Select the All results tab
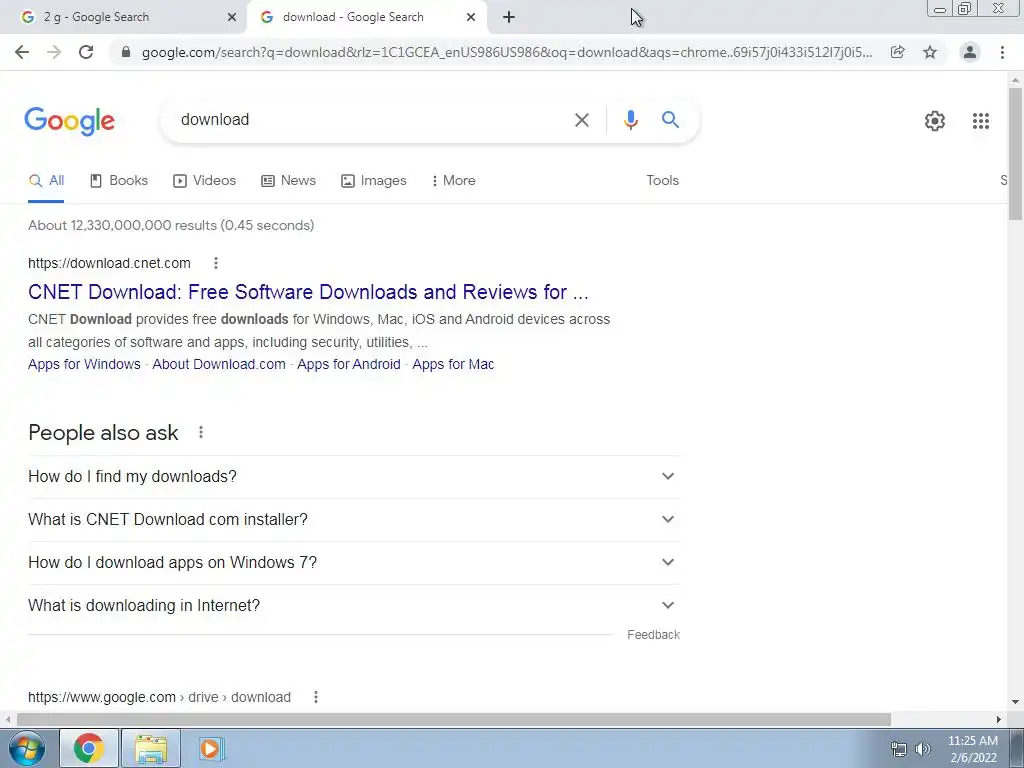Screen dimensions: 1024x768 click(46, 181)
